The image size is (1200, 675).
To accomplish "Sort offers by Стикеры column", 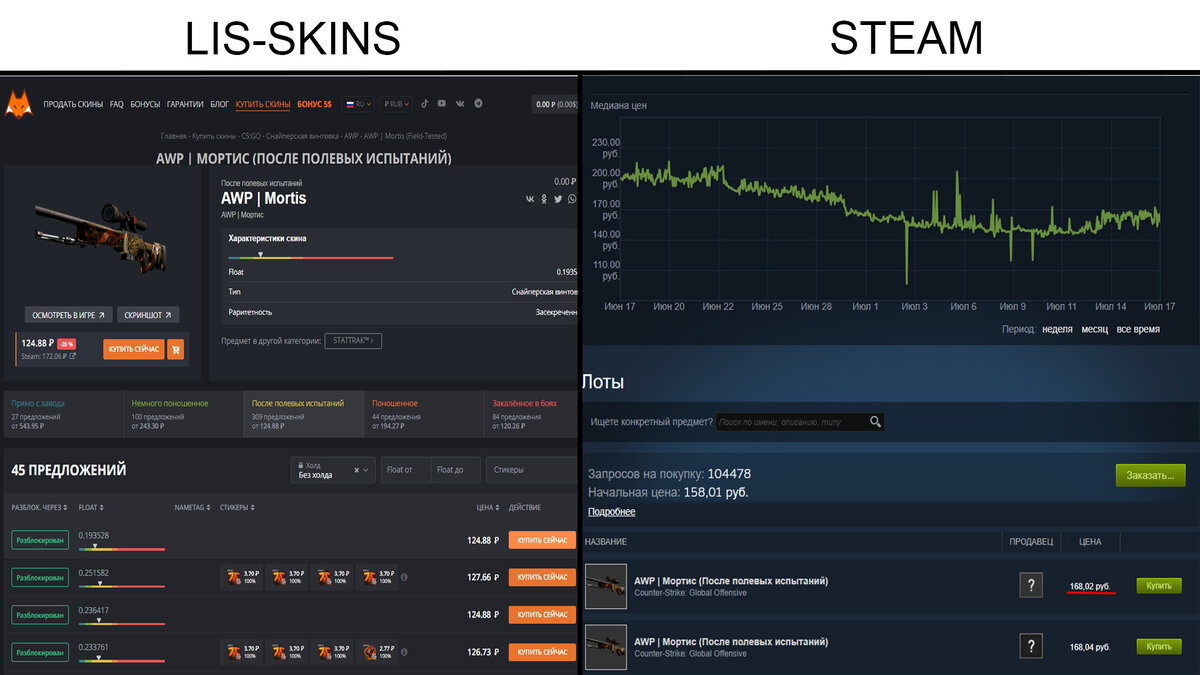I will point(236,508).
